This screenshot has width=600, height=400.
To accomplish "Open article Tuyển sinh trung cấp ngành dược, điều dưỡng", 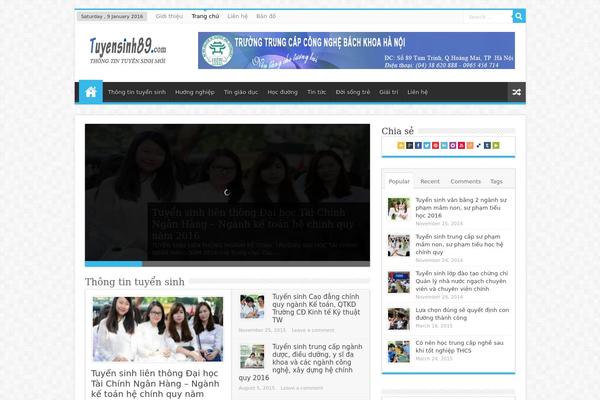I will (300, 362).
